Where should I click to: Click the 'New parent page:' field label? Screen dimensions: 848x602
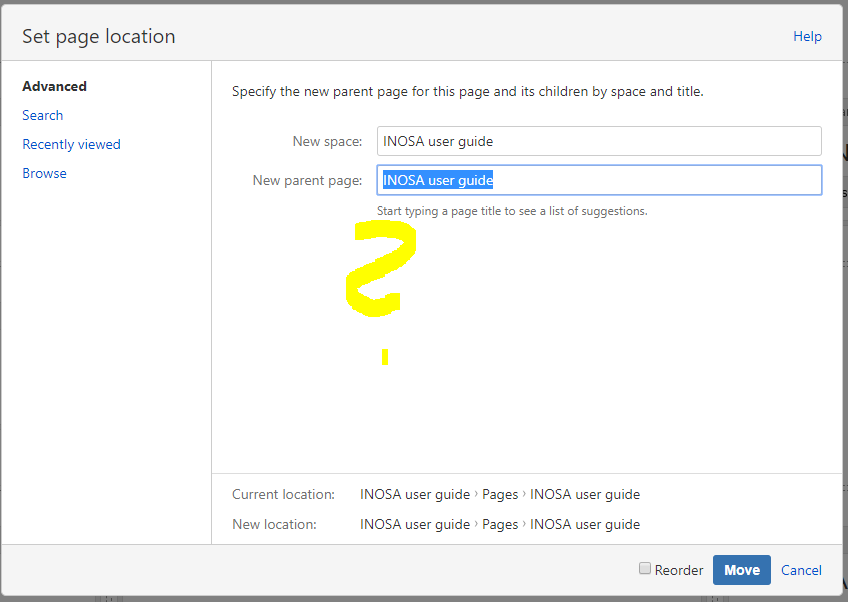click(x=307, y=180)
